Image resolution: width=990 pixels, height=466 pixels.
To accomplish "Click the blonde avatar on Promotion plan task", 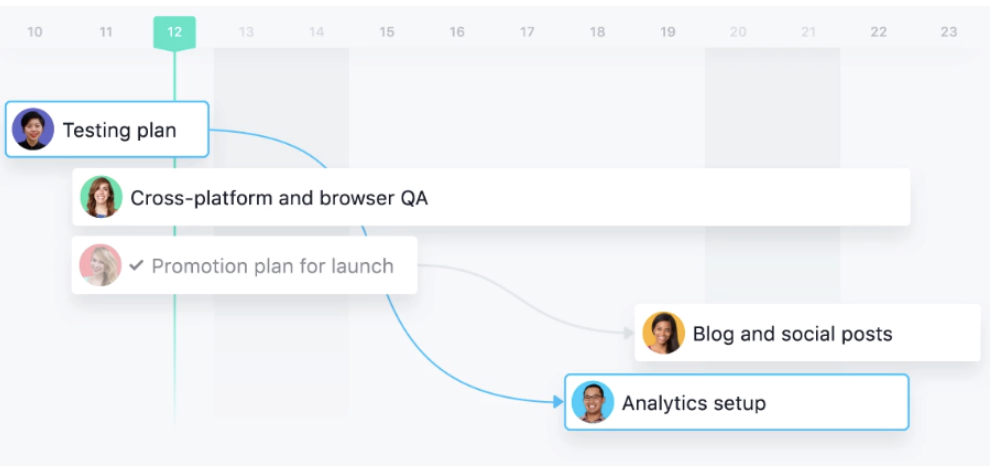I will (100, 265).
